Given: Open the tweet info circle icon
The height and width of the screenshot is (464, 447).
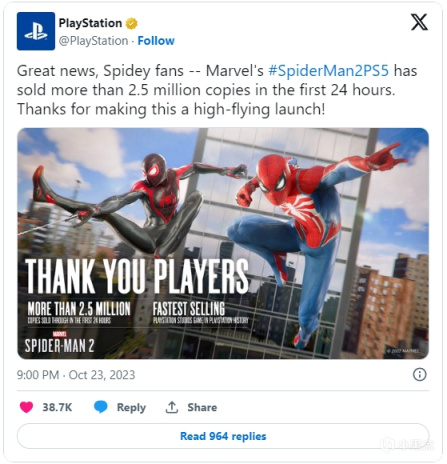Looking at the screenshot, I should pos(419,375).
